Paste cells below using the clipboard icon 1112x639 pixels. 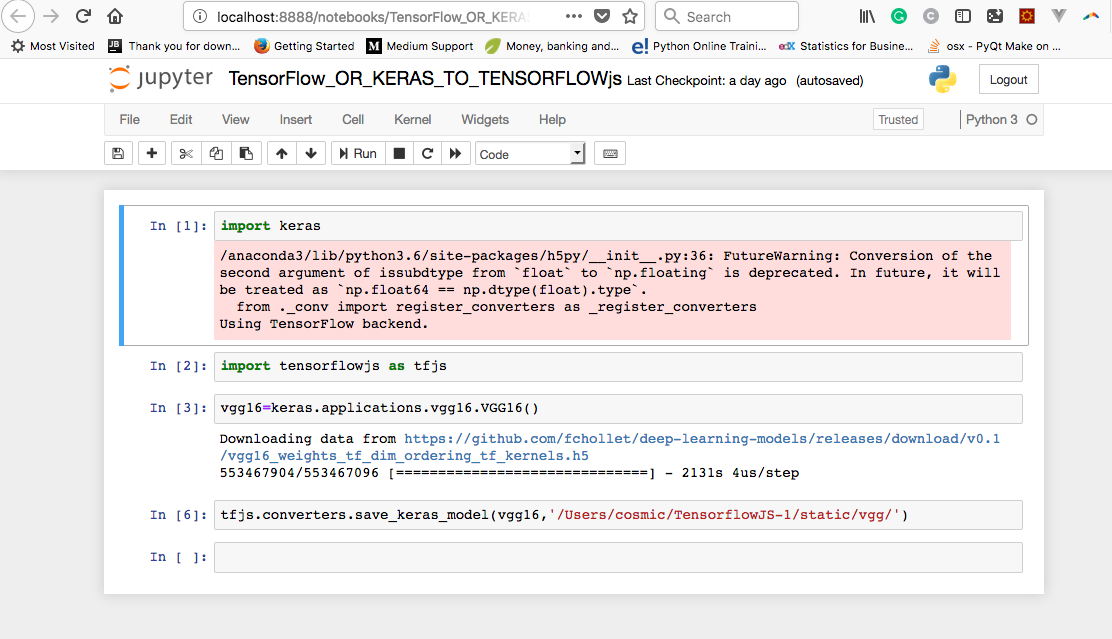(246, 153)
